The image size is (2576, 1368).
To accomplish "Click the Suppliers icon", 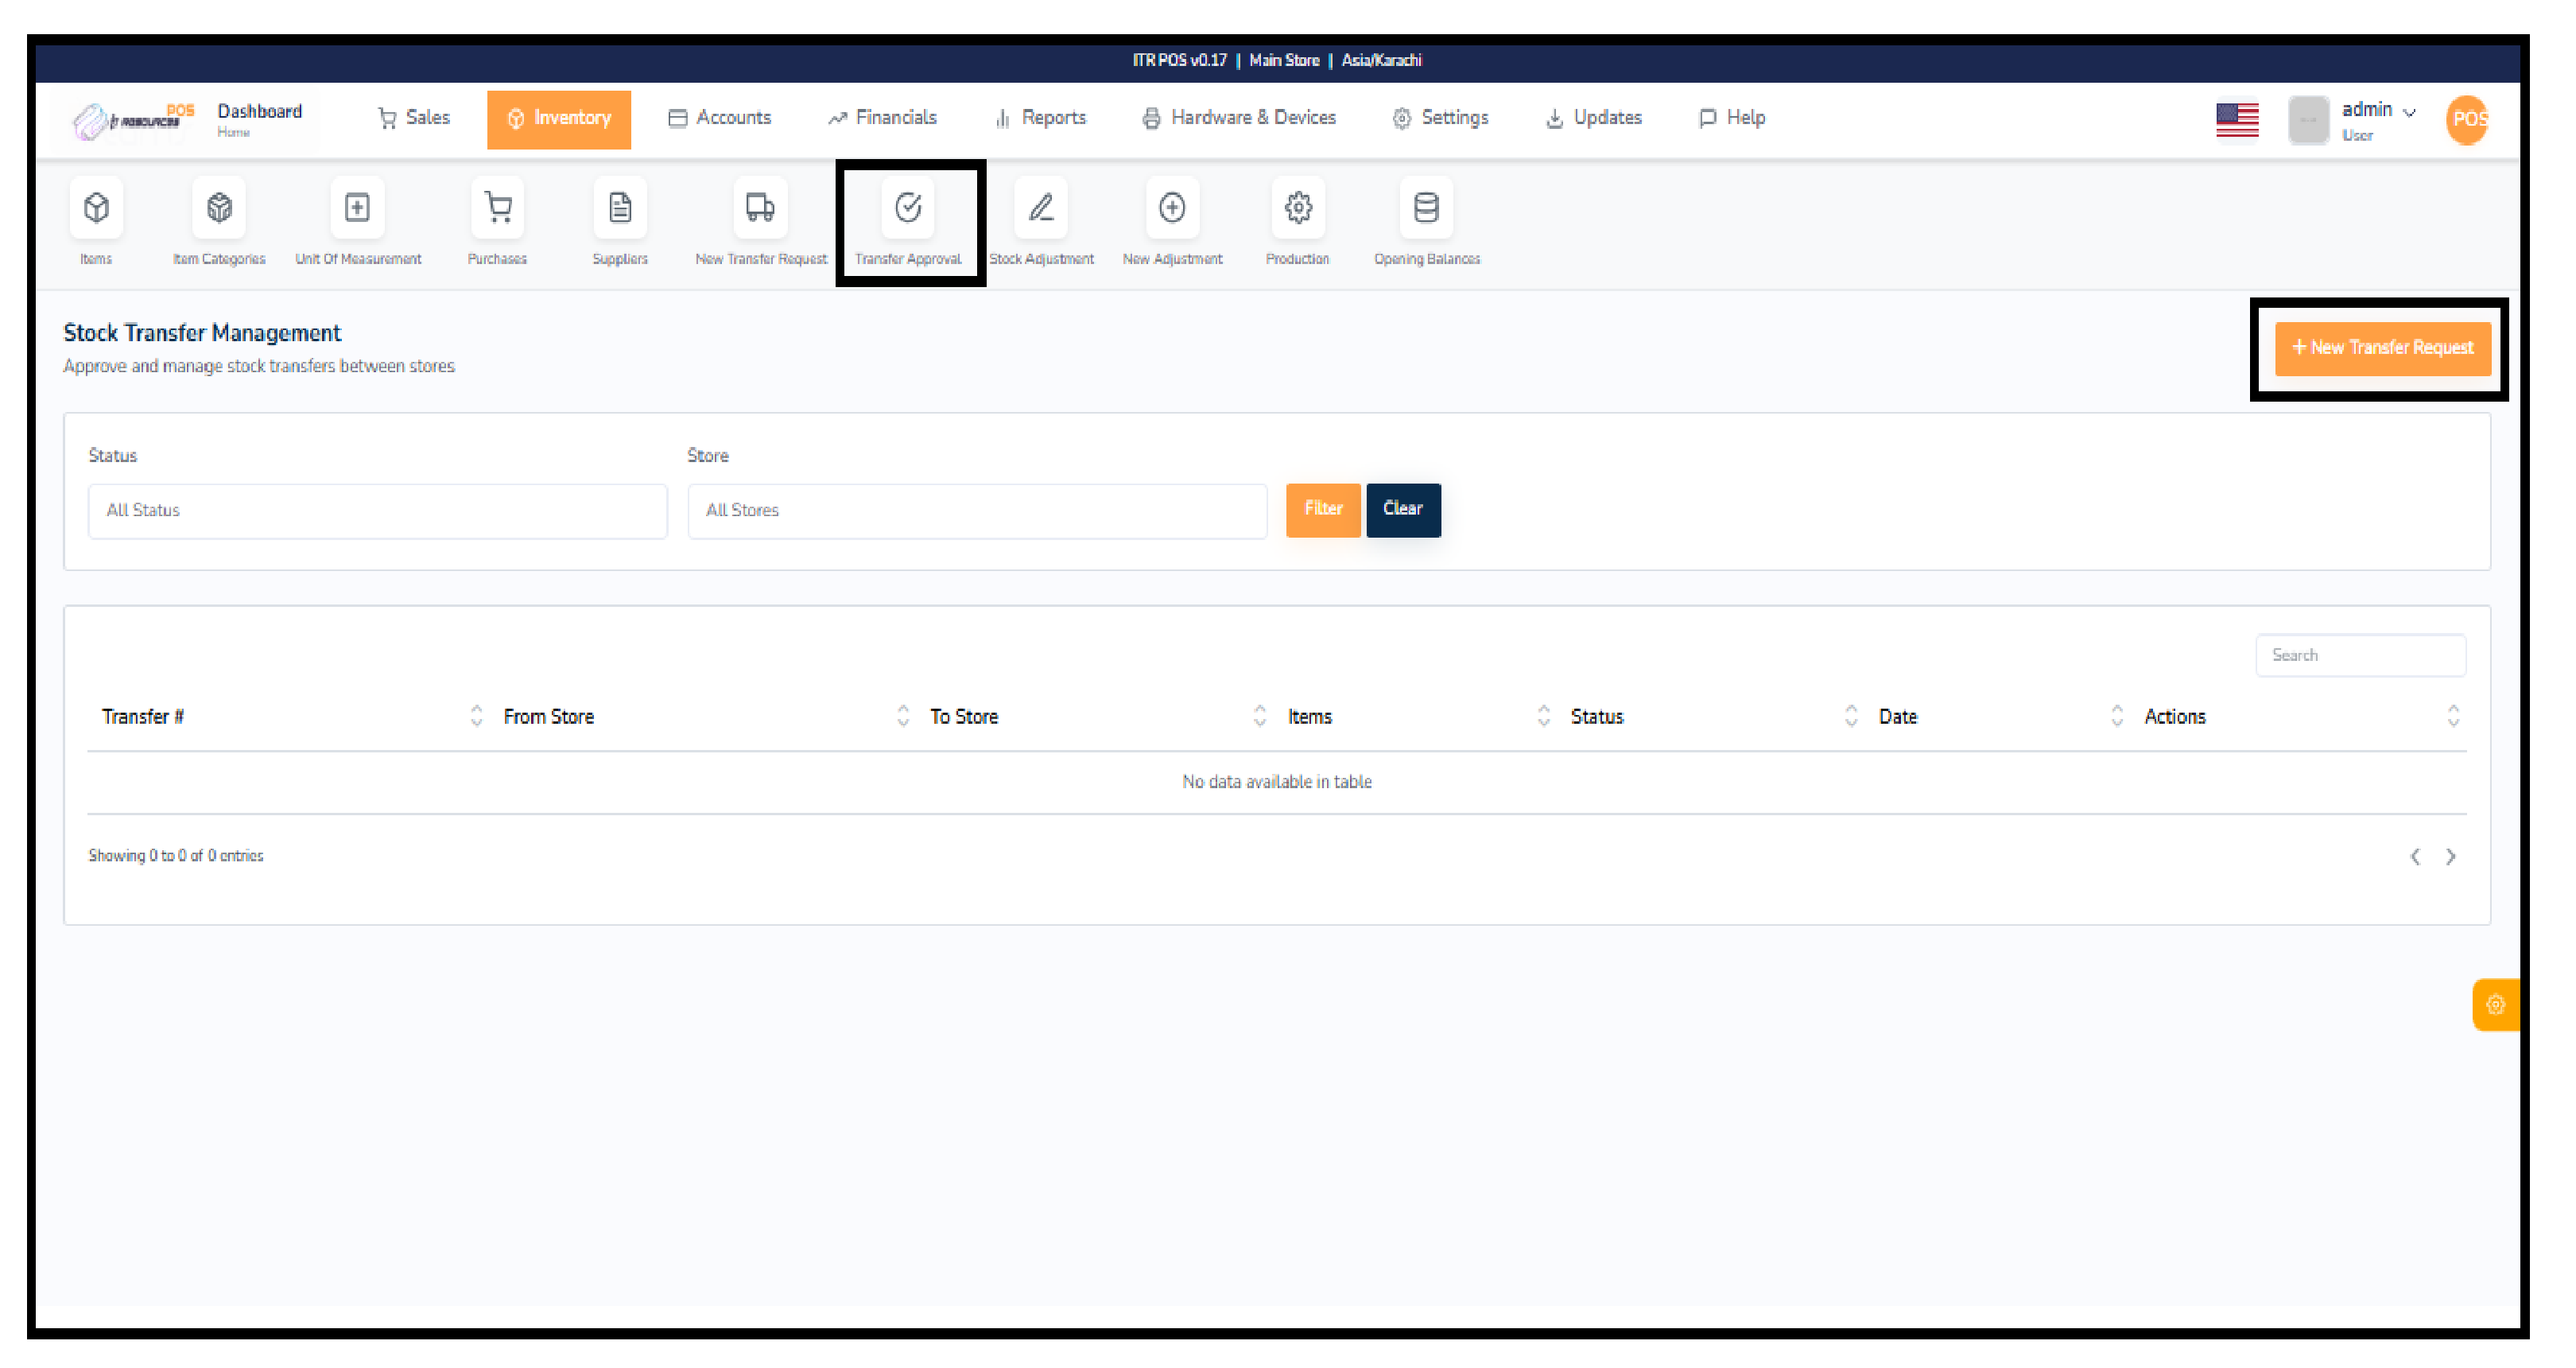I will [620, 215].
